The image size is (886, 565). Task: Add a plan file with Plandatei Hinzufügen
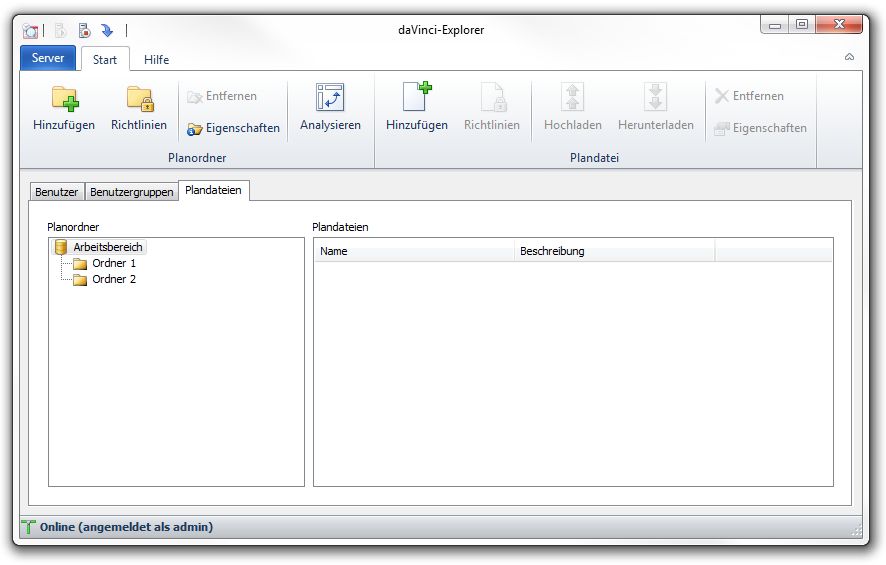(x=417, y=108)
